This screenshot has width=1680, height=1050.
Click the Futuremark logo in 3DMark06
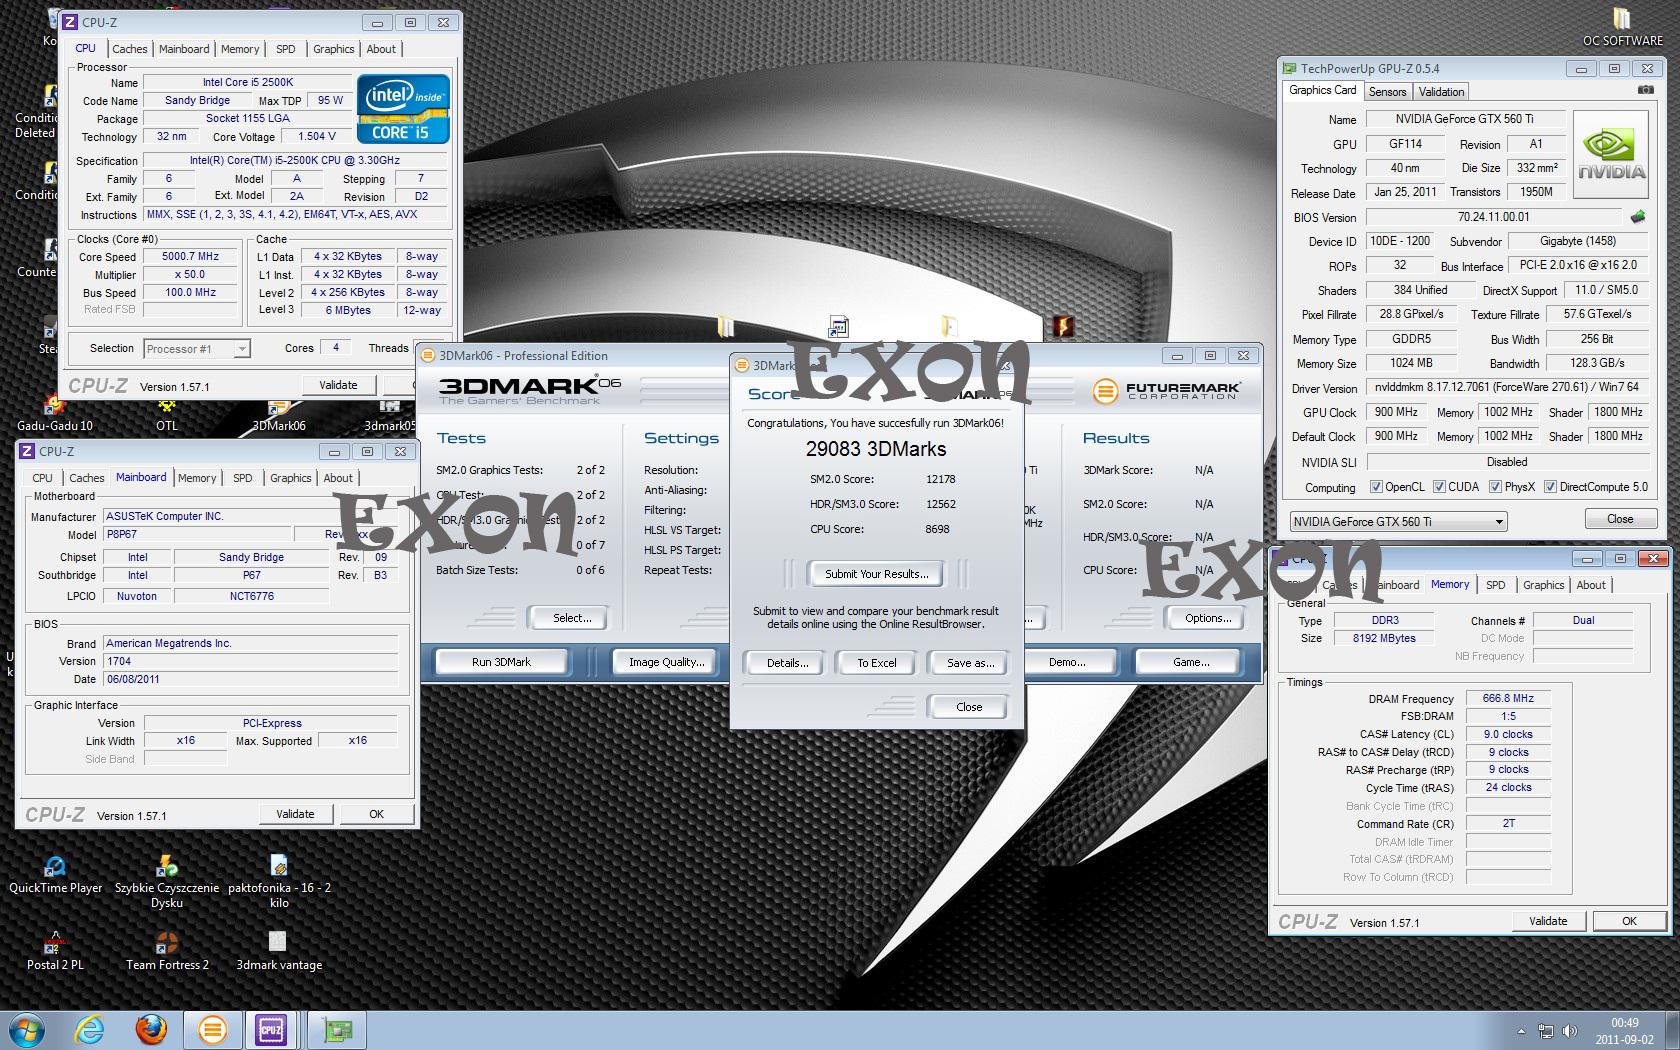(1166, 391)
